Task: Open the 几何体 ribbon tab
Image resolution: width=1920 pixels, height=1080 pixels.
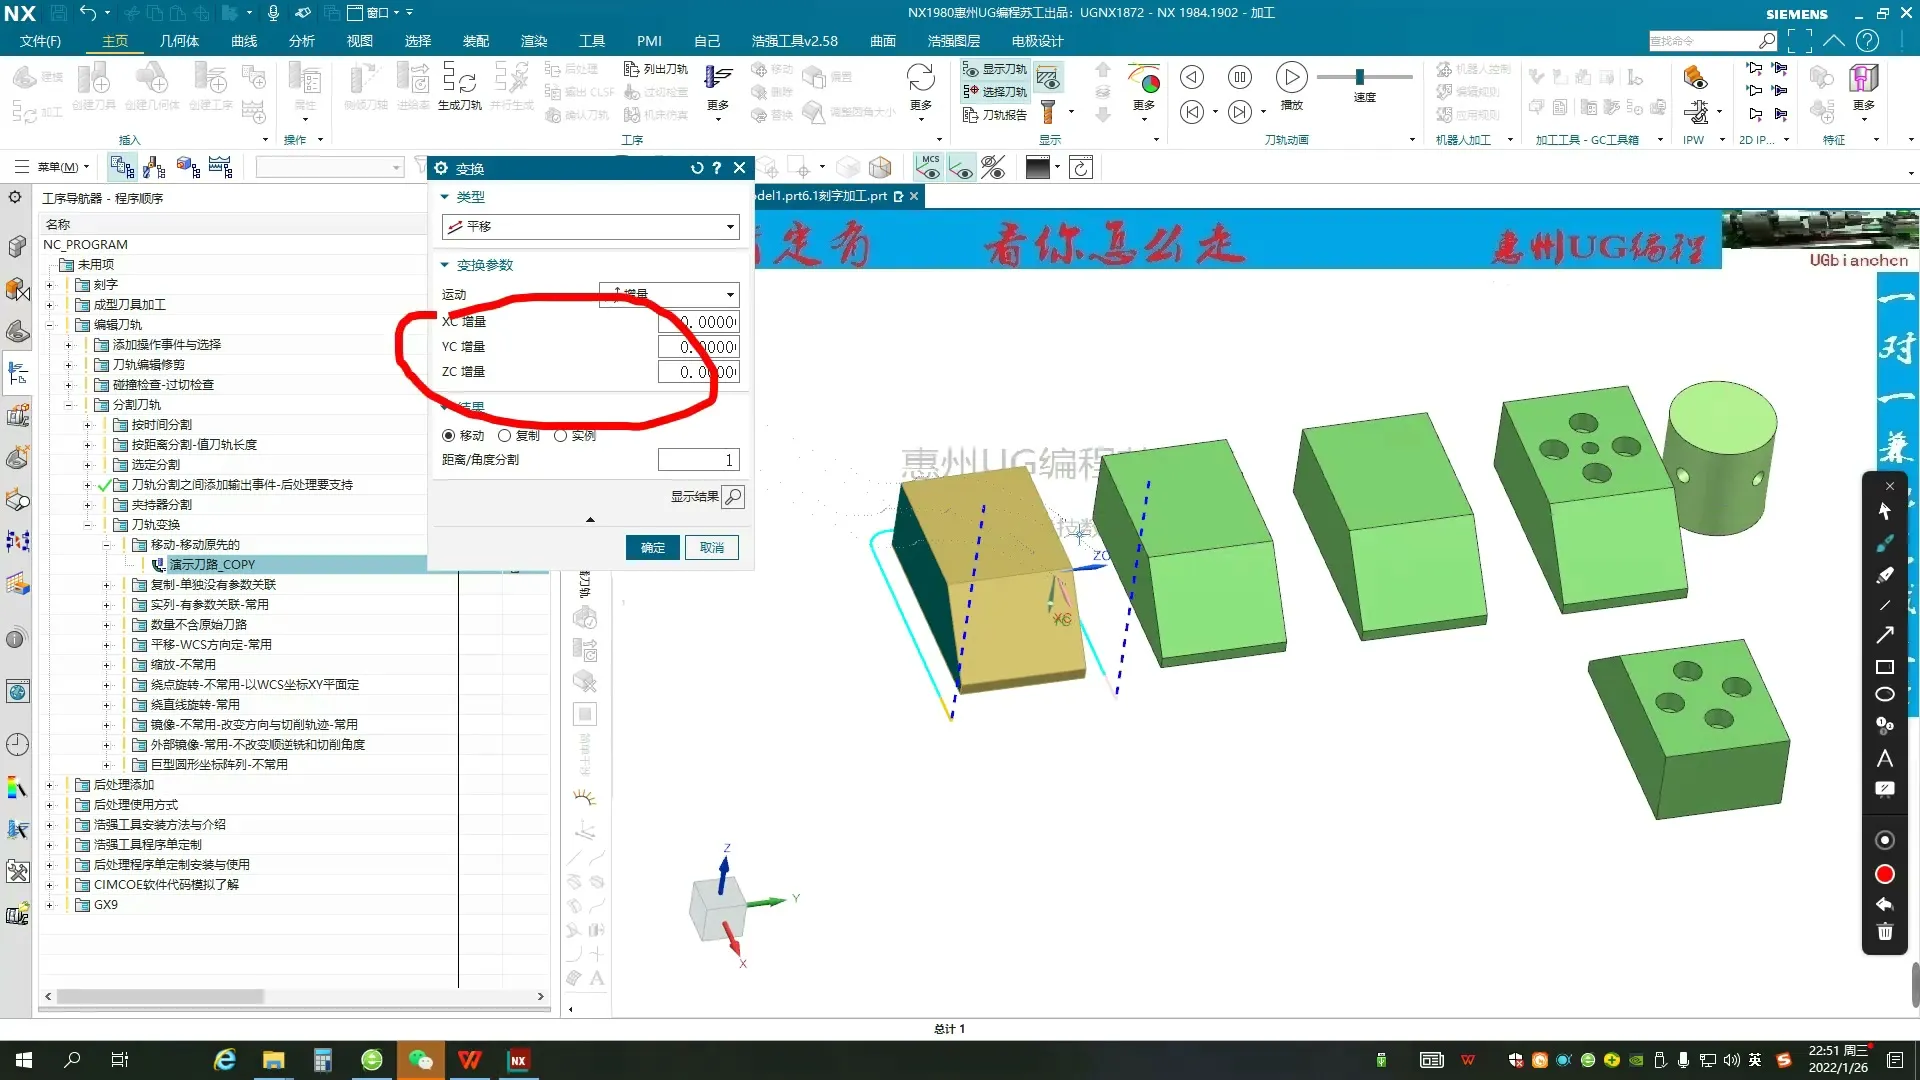Action: [179, 41]
